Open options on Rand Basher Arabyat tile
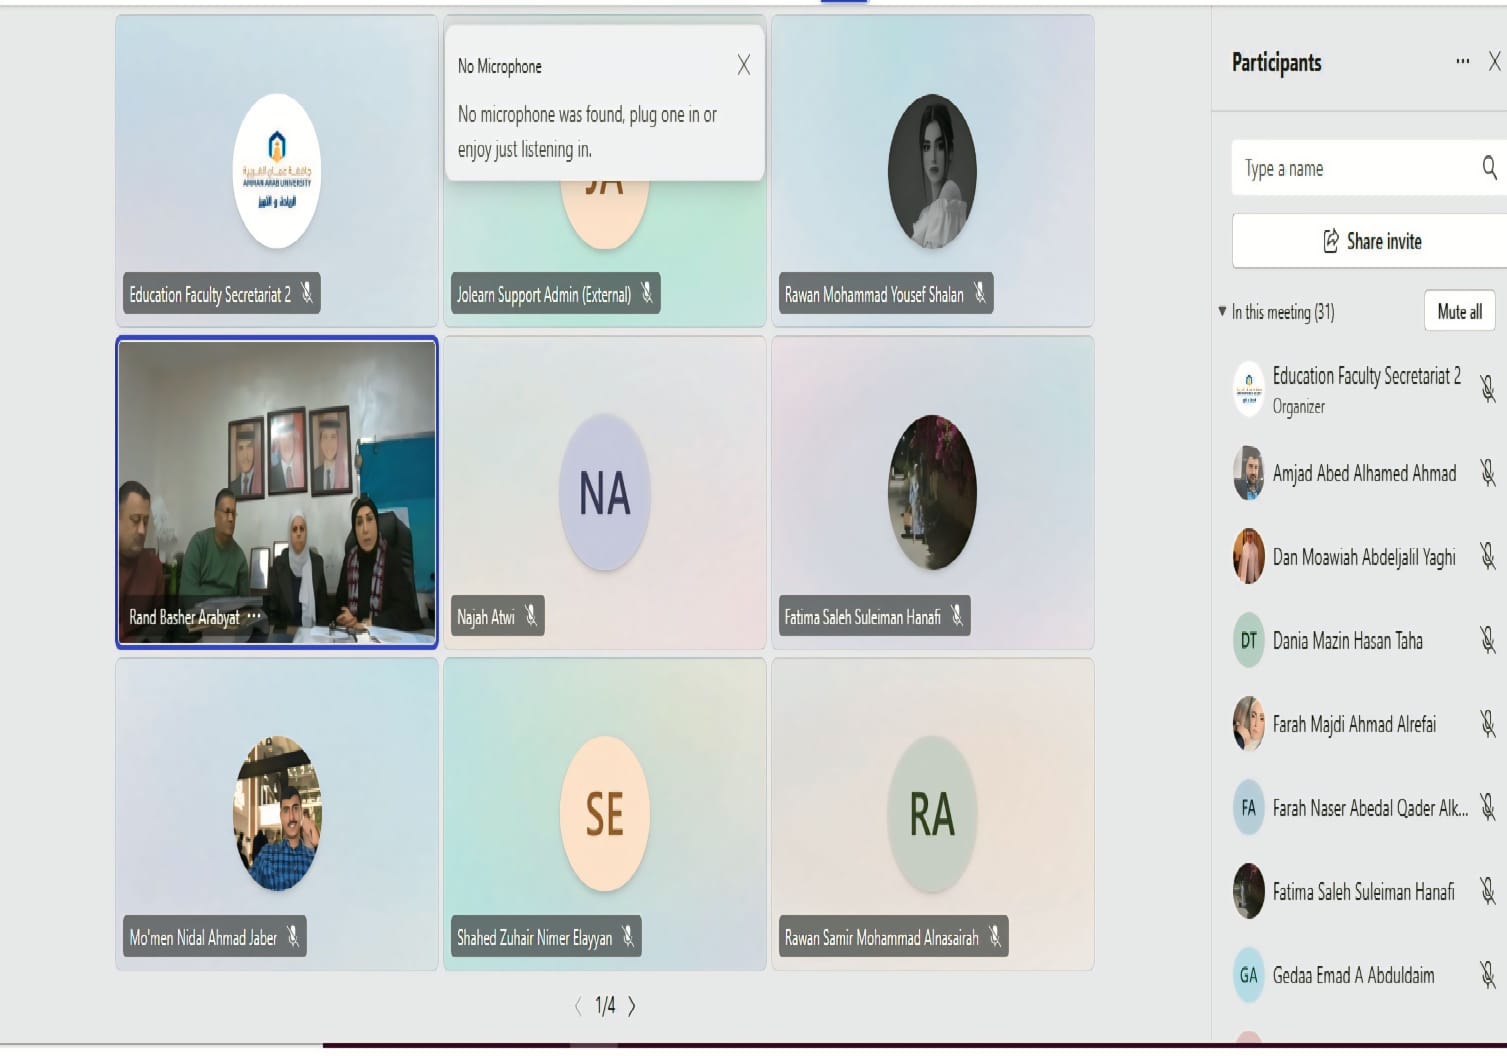The height and width of the screenshot is (1056, 1507). click(x=254, y=617)
